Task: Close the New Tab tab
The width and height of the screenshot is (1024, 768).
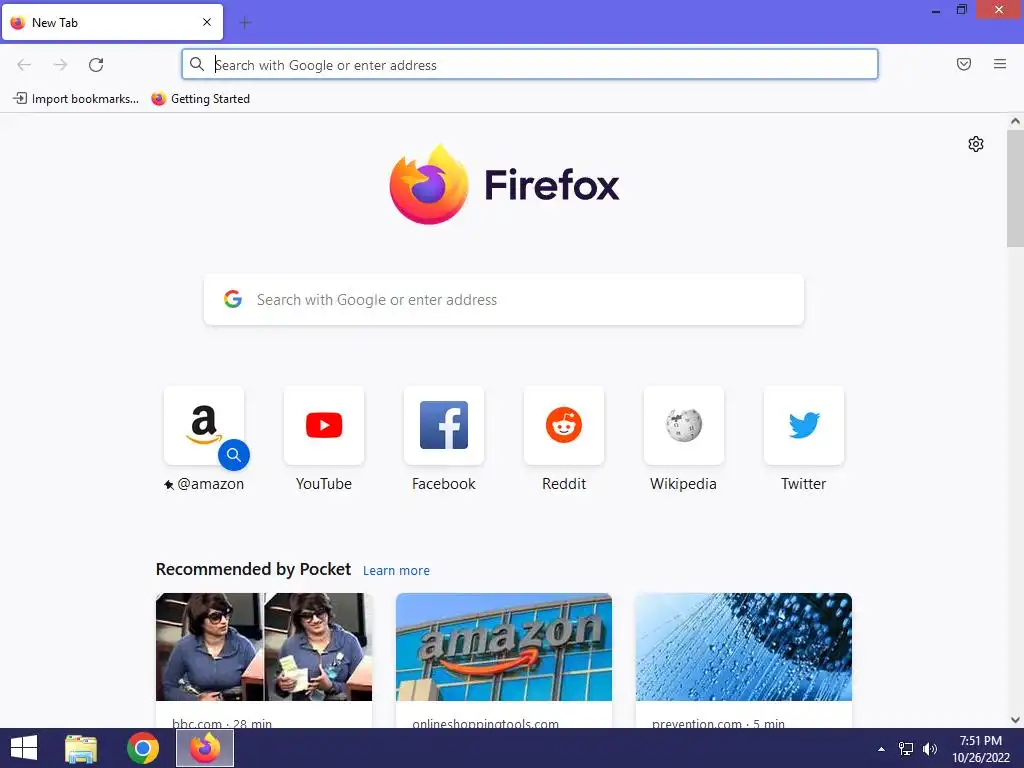Action: click(207, 22)
